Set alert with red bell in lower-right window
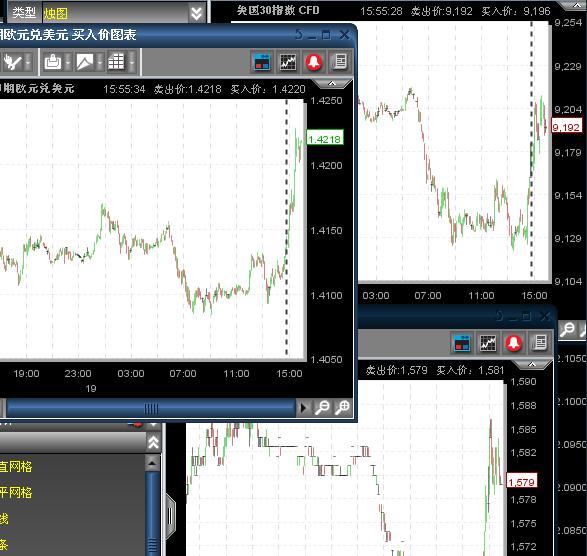This screenshot has height=556, width=587. pos(514,343)
